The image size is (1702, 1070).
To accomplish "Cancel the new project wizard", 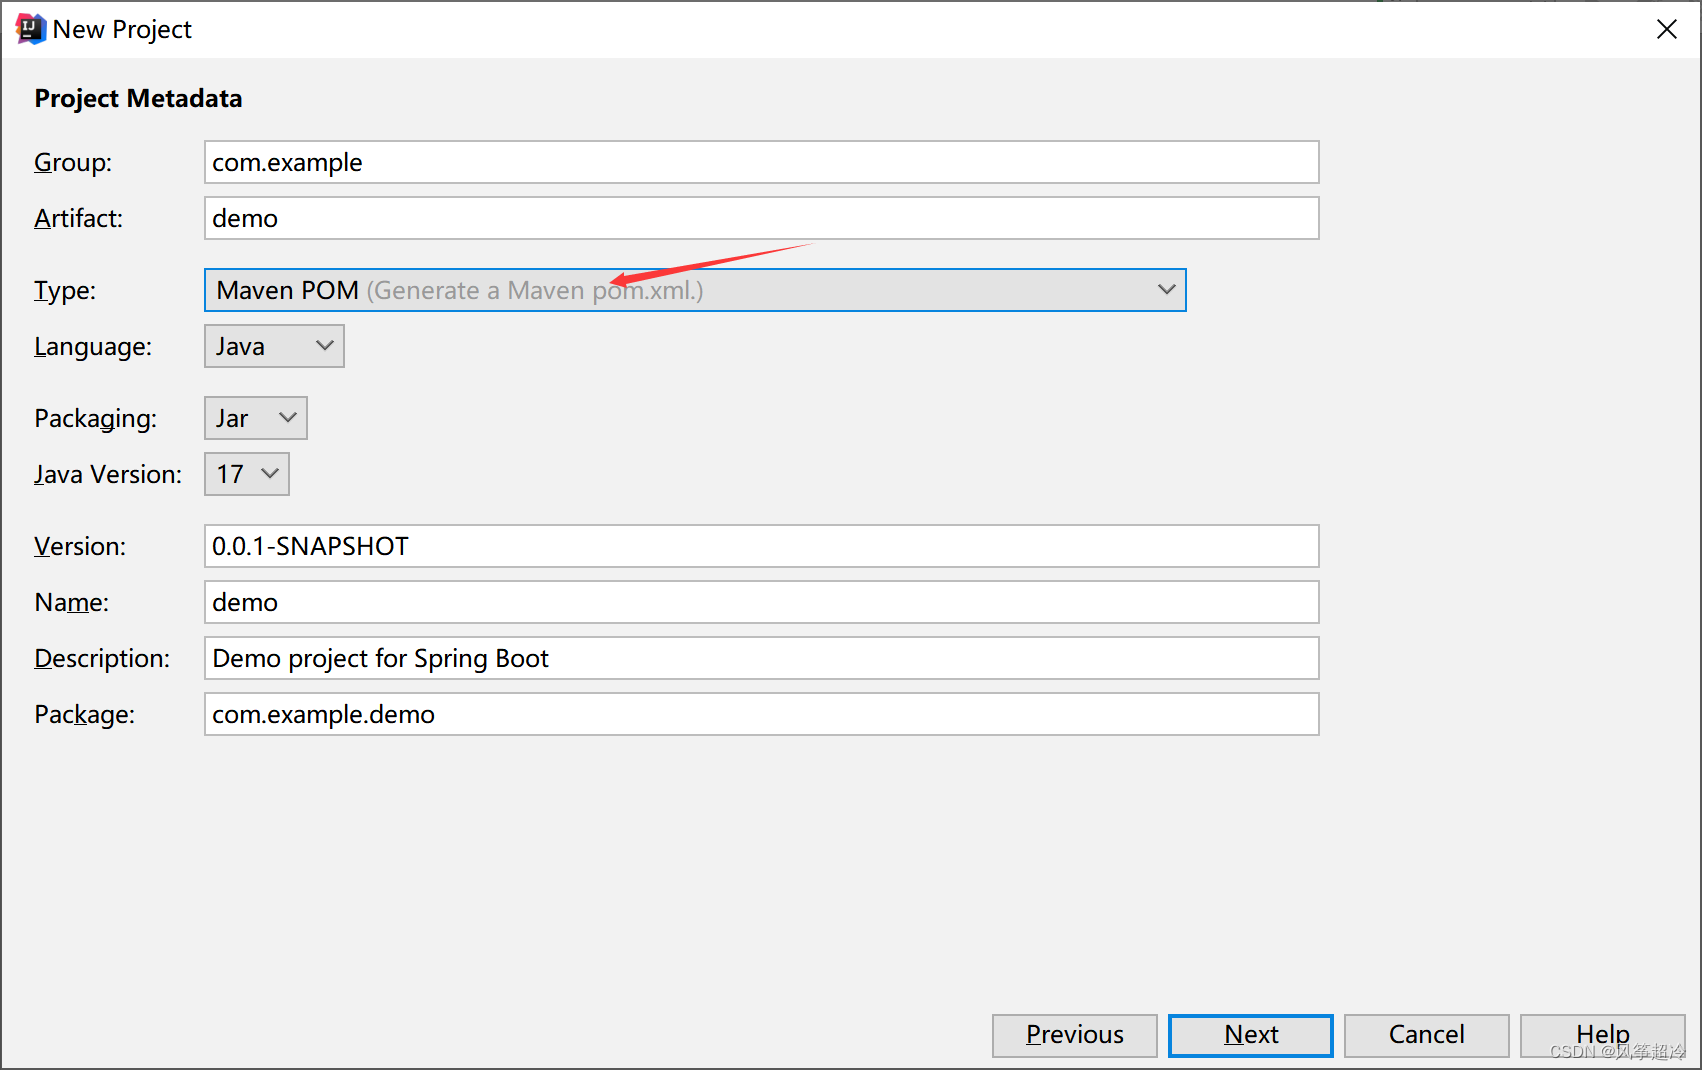I will [1426, 1035].
